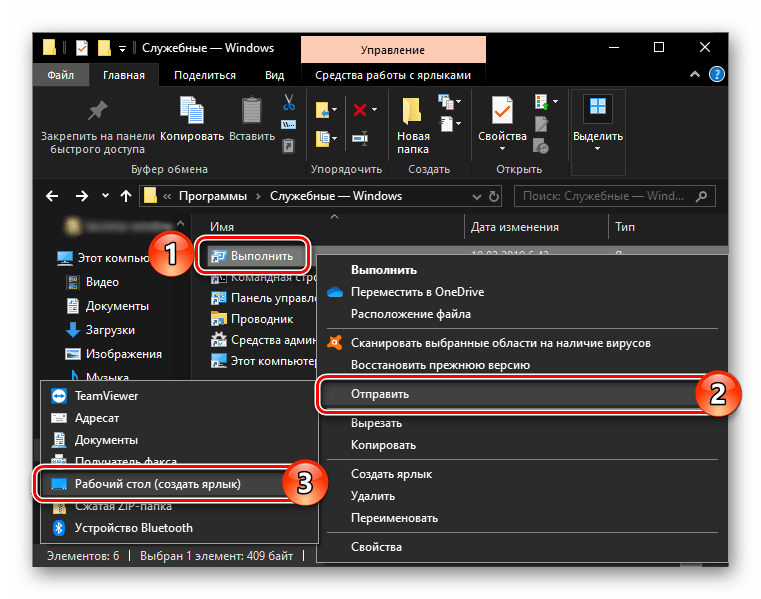Click the search magnifier icon

[701, 196]
